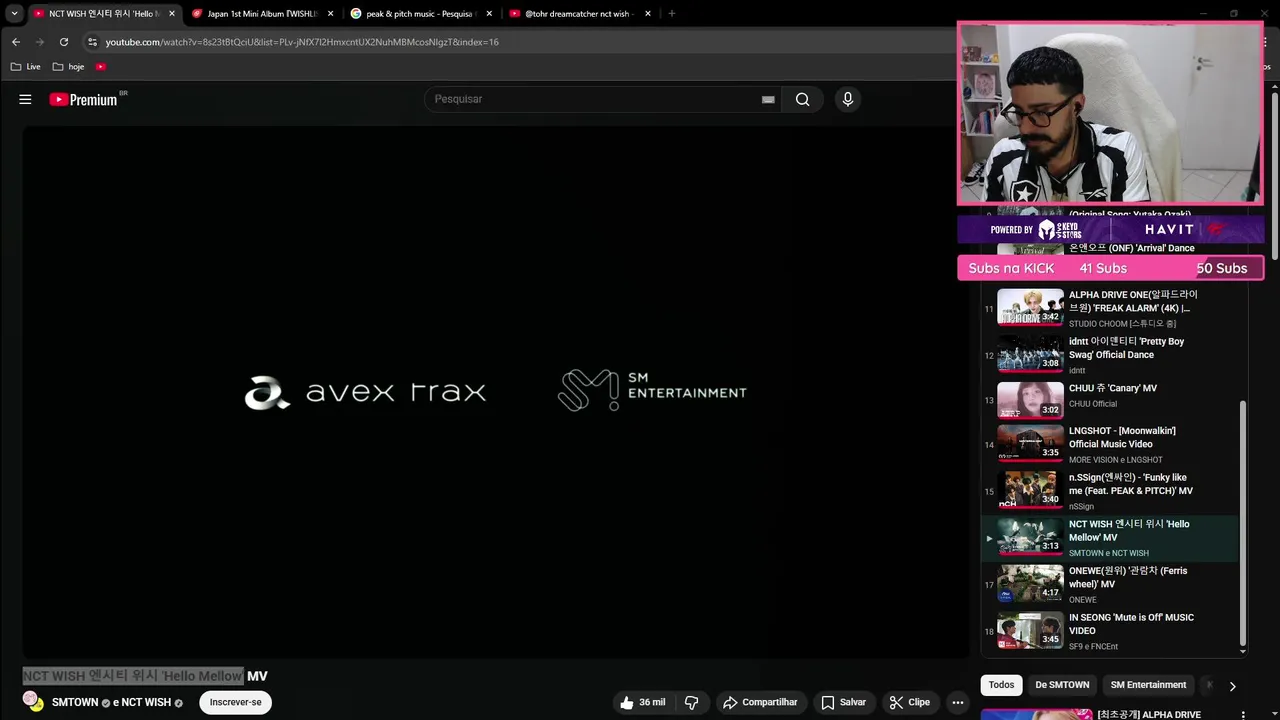Open the hoje bookmarks folder
Viewport: 1280px width, 720px height.
69,67
